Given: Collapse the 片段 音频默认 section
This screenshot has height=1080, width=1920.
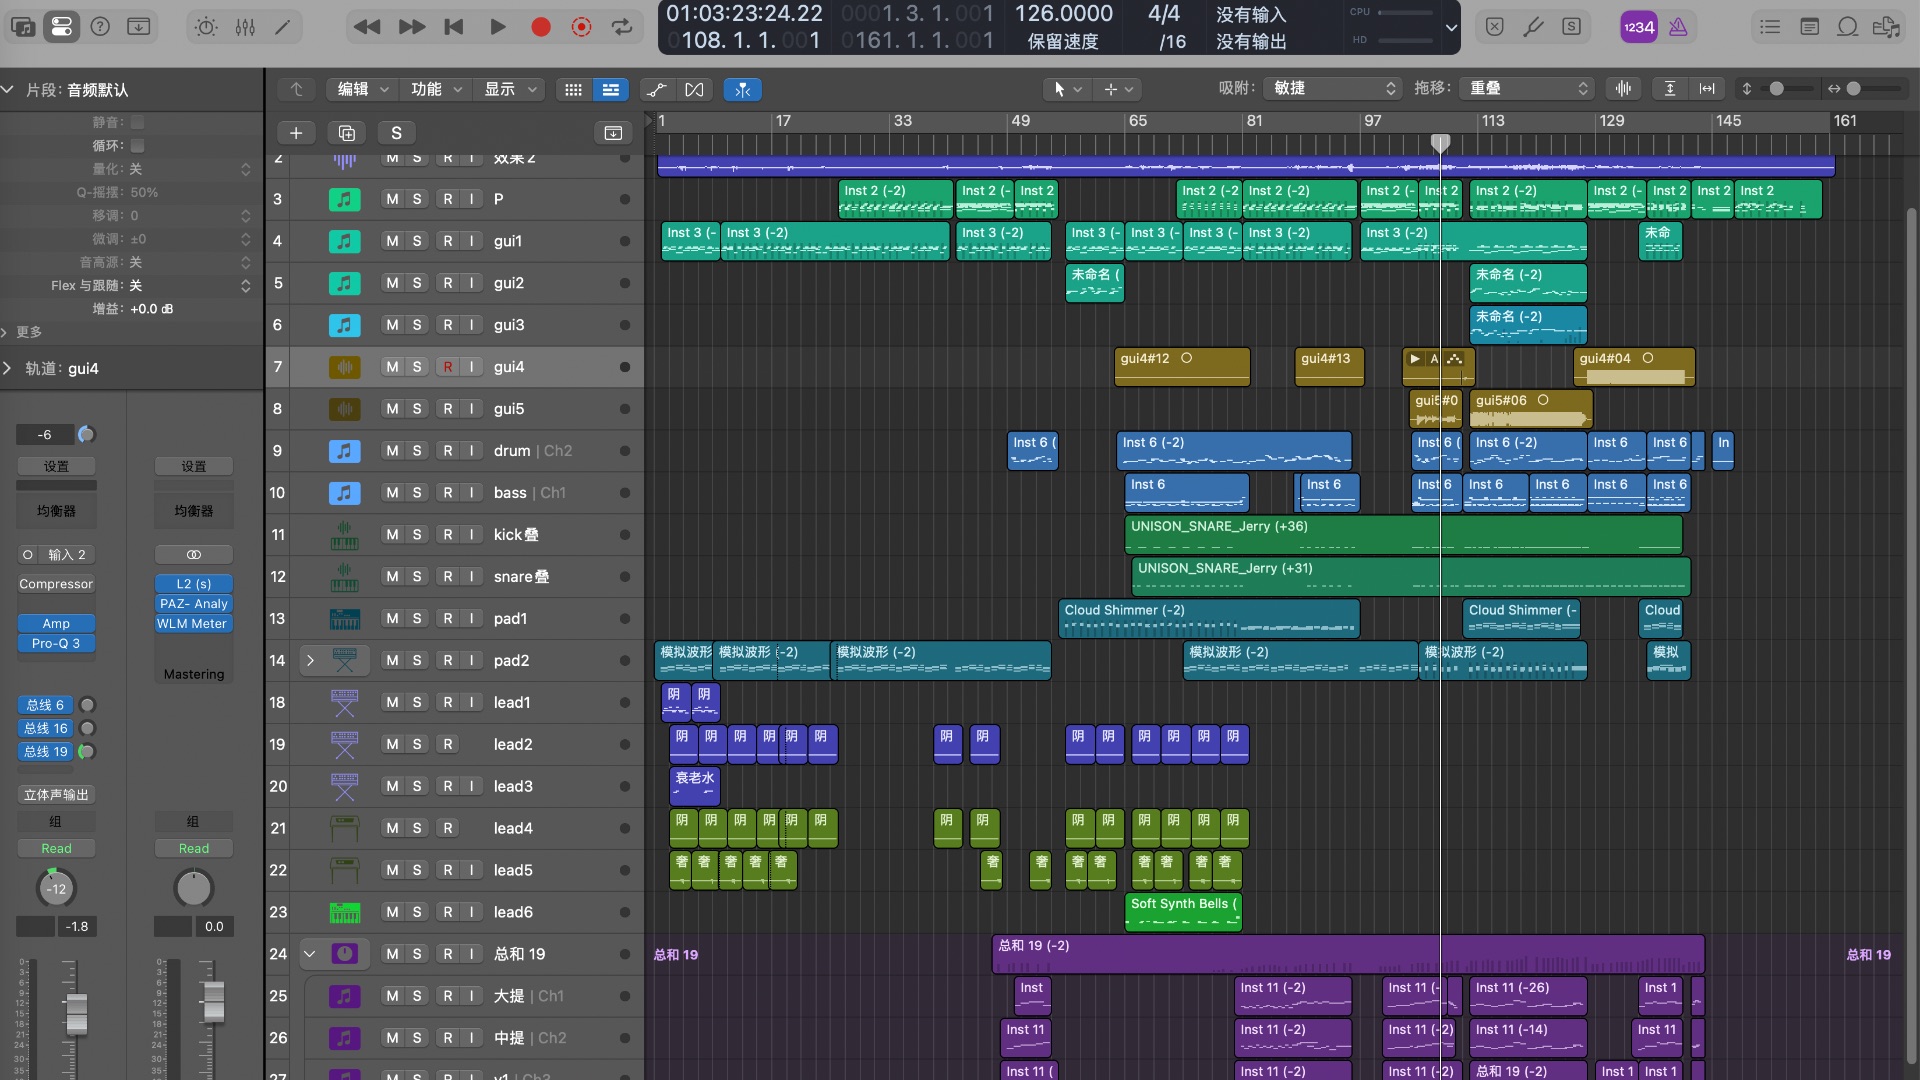Looking at the screenshot, I should (x=8, y=89).
